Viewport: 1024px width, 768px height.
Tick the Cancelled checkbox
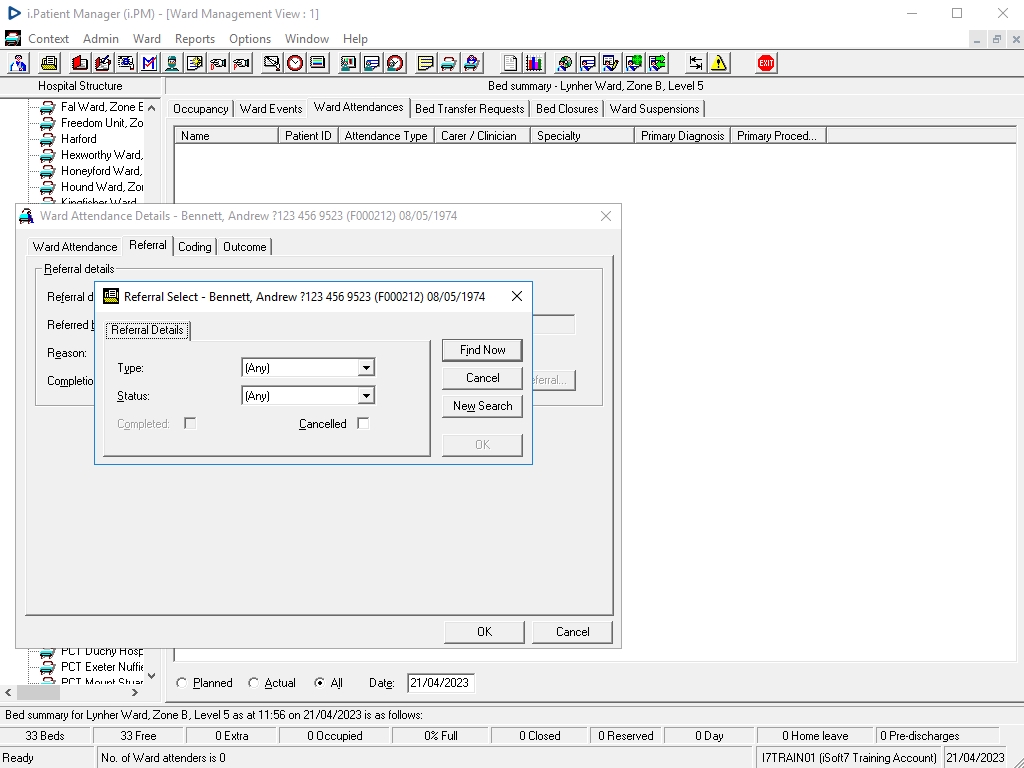pos(363,424)
